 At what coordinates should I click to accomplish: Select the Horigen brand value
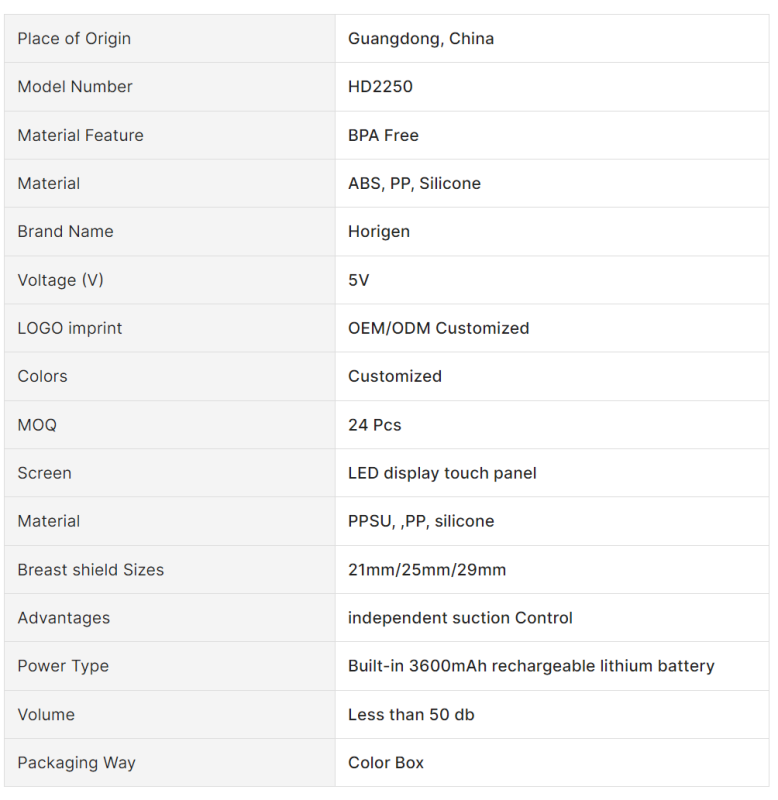379,231
